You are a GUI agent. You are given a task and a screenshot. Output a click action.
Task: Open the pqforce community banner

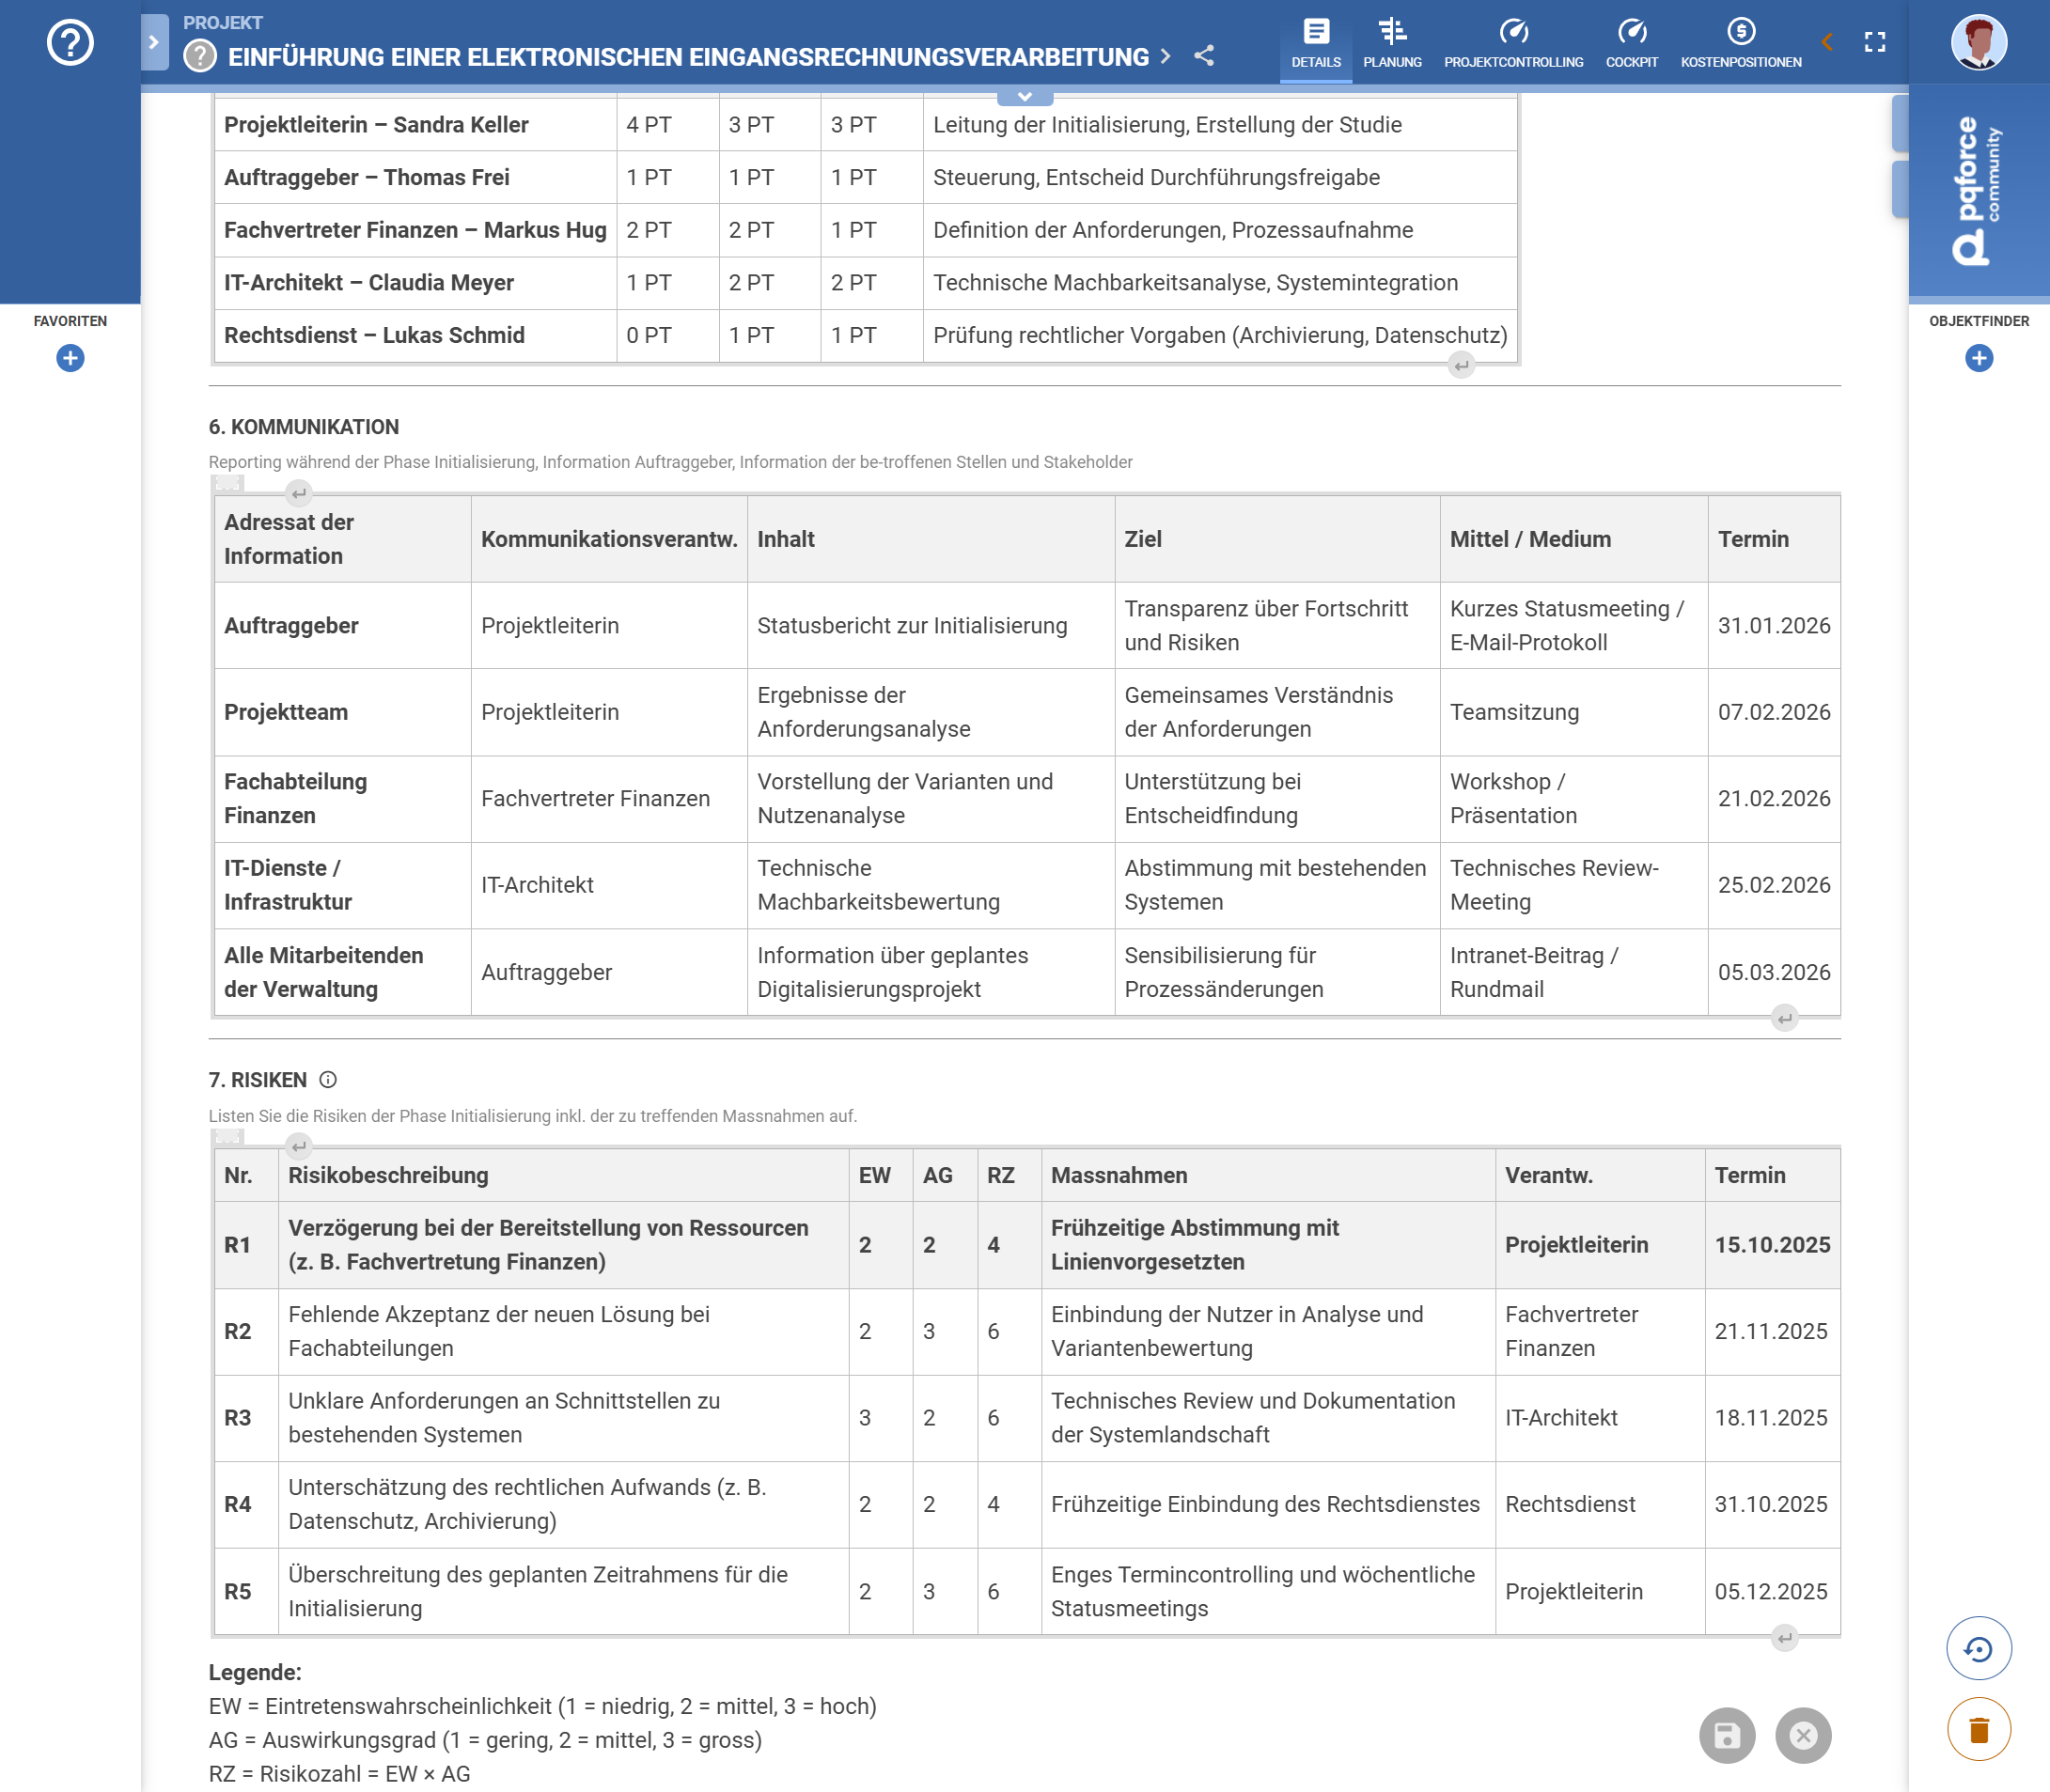(x=1978, y=190)
